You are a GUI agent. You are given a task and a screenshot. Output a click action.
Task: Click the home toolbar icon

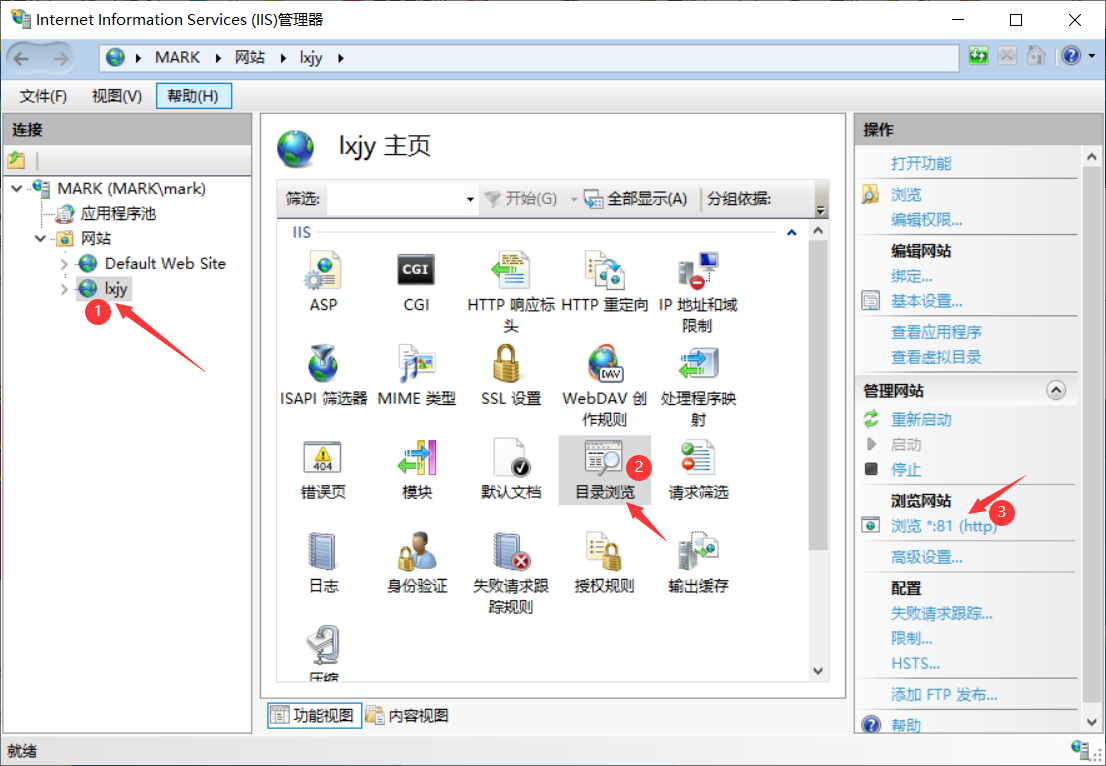(1036, 56)
